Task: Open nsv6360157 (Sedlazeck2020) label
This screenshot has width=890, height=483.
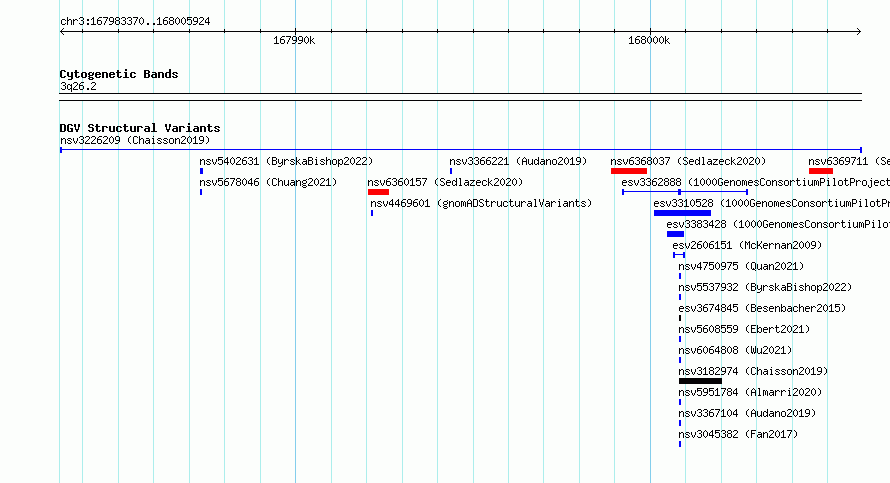Action: click(x=445, y=182)
